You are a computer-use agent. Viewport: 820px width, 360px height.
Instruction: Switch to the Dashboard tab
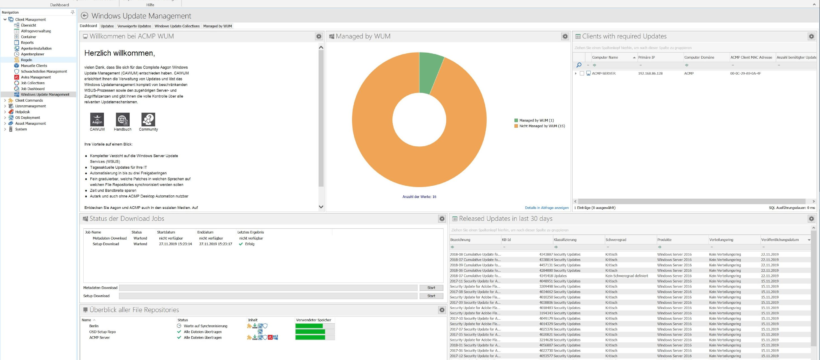coord(88,26)
